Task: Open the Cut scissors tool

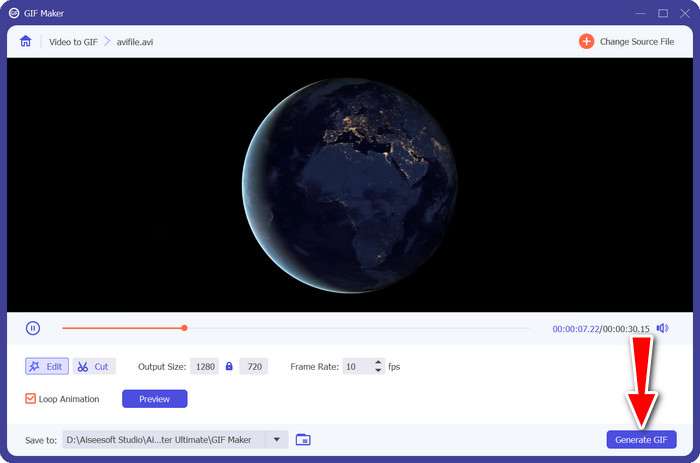Action: pos(94,367)
